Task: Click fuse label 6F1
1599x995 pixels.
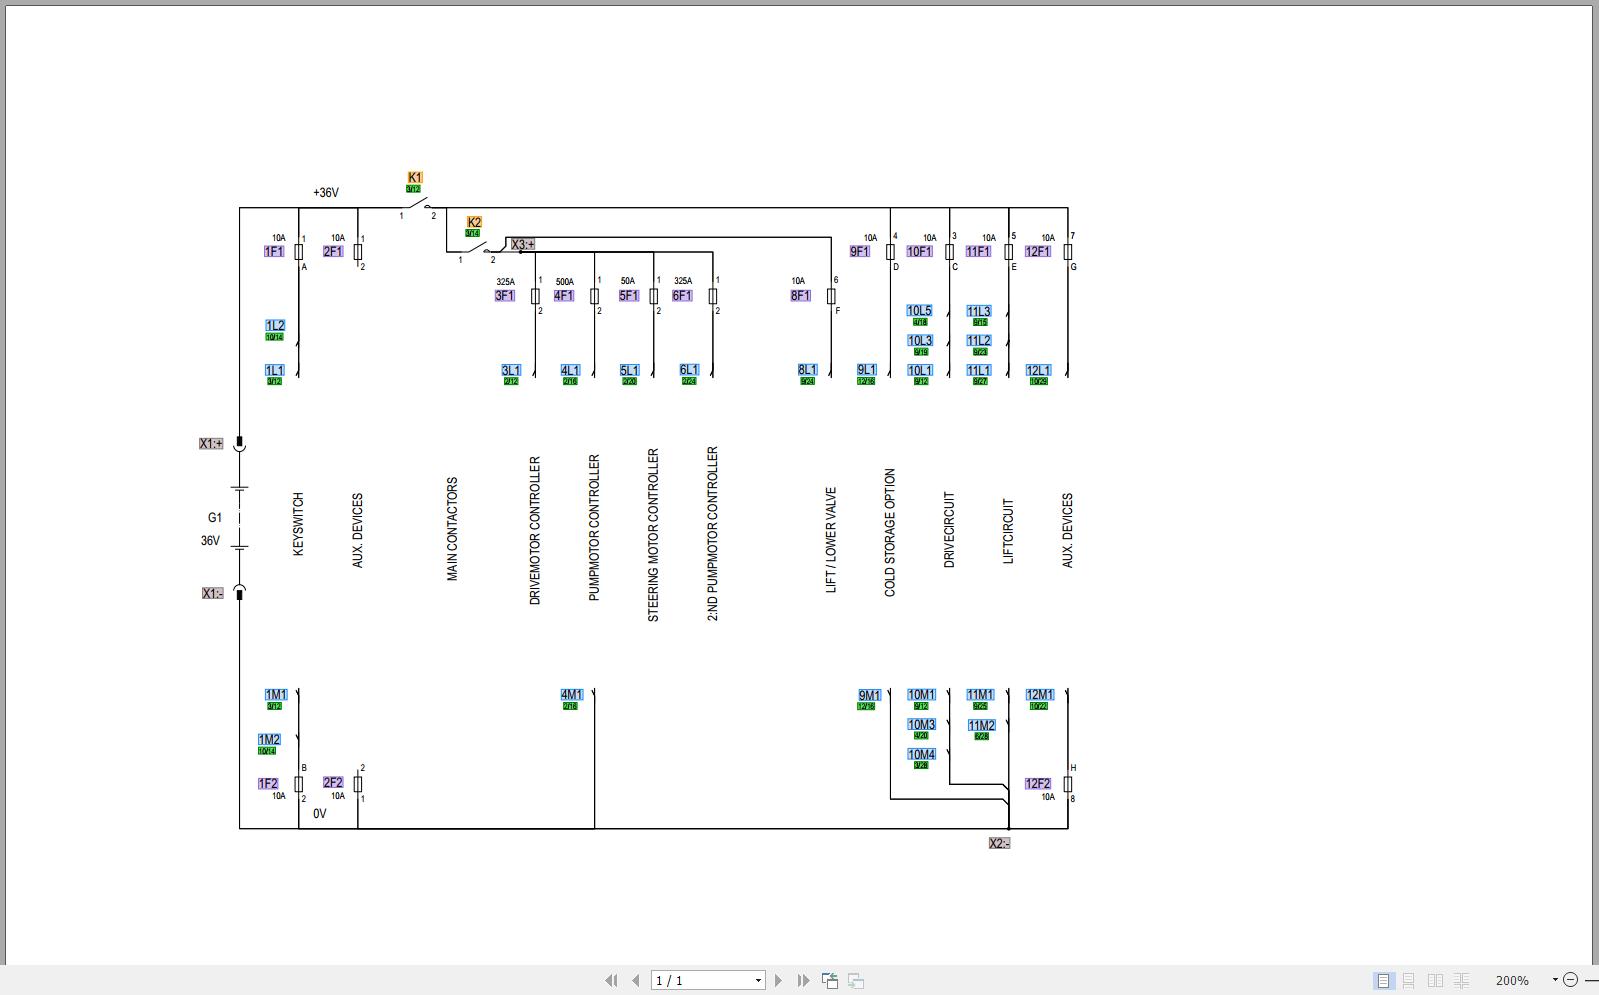Action: [682, 296]
